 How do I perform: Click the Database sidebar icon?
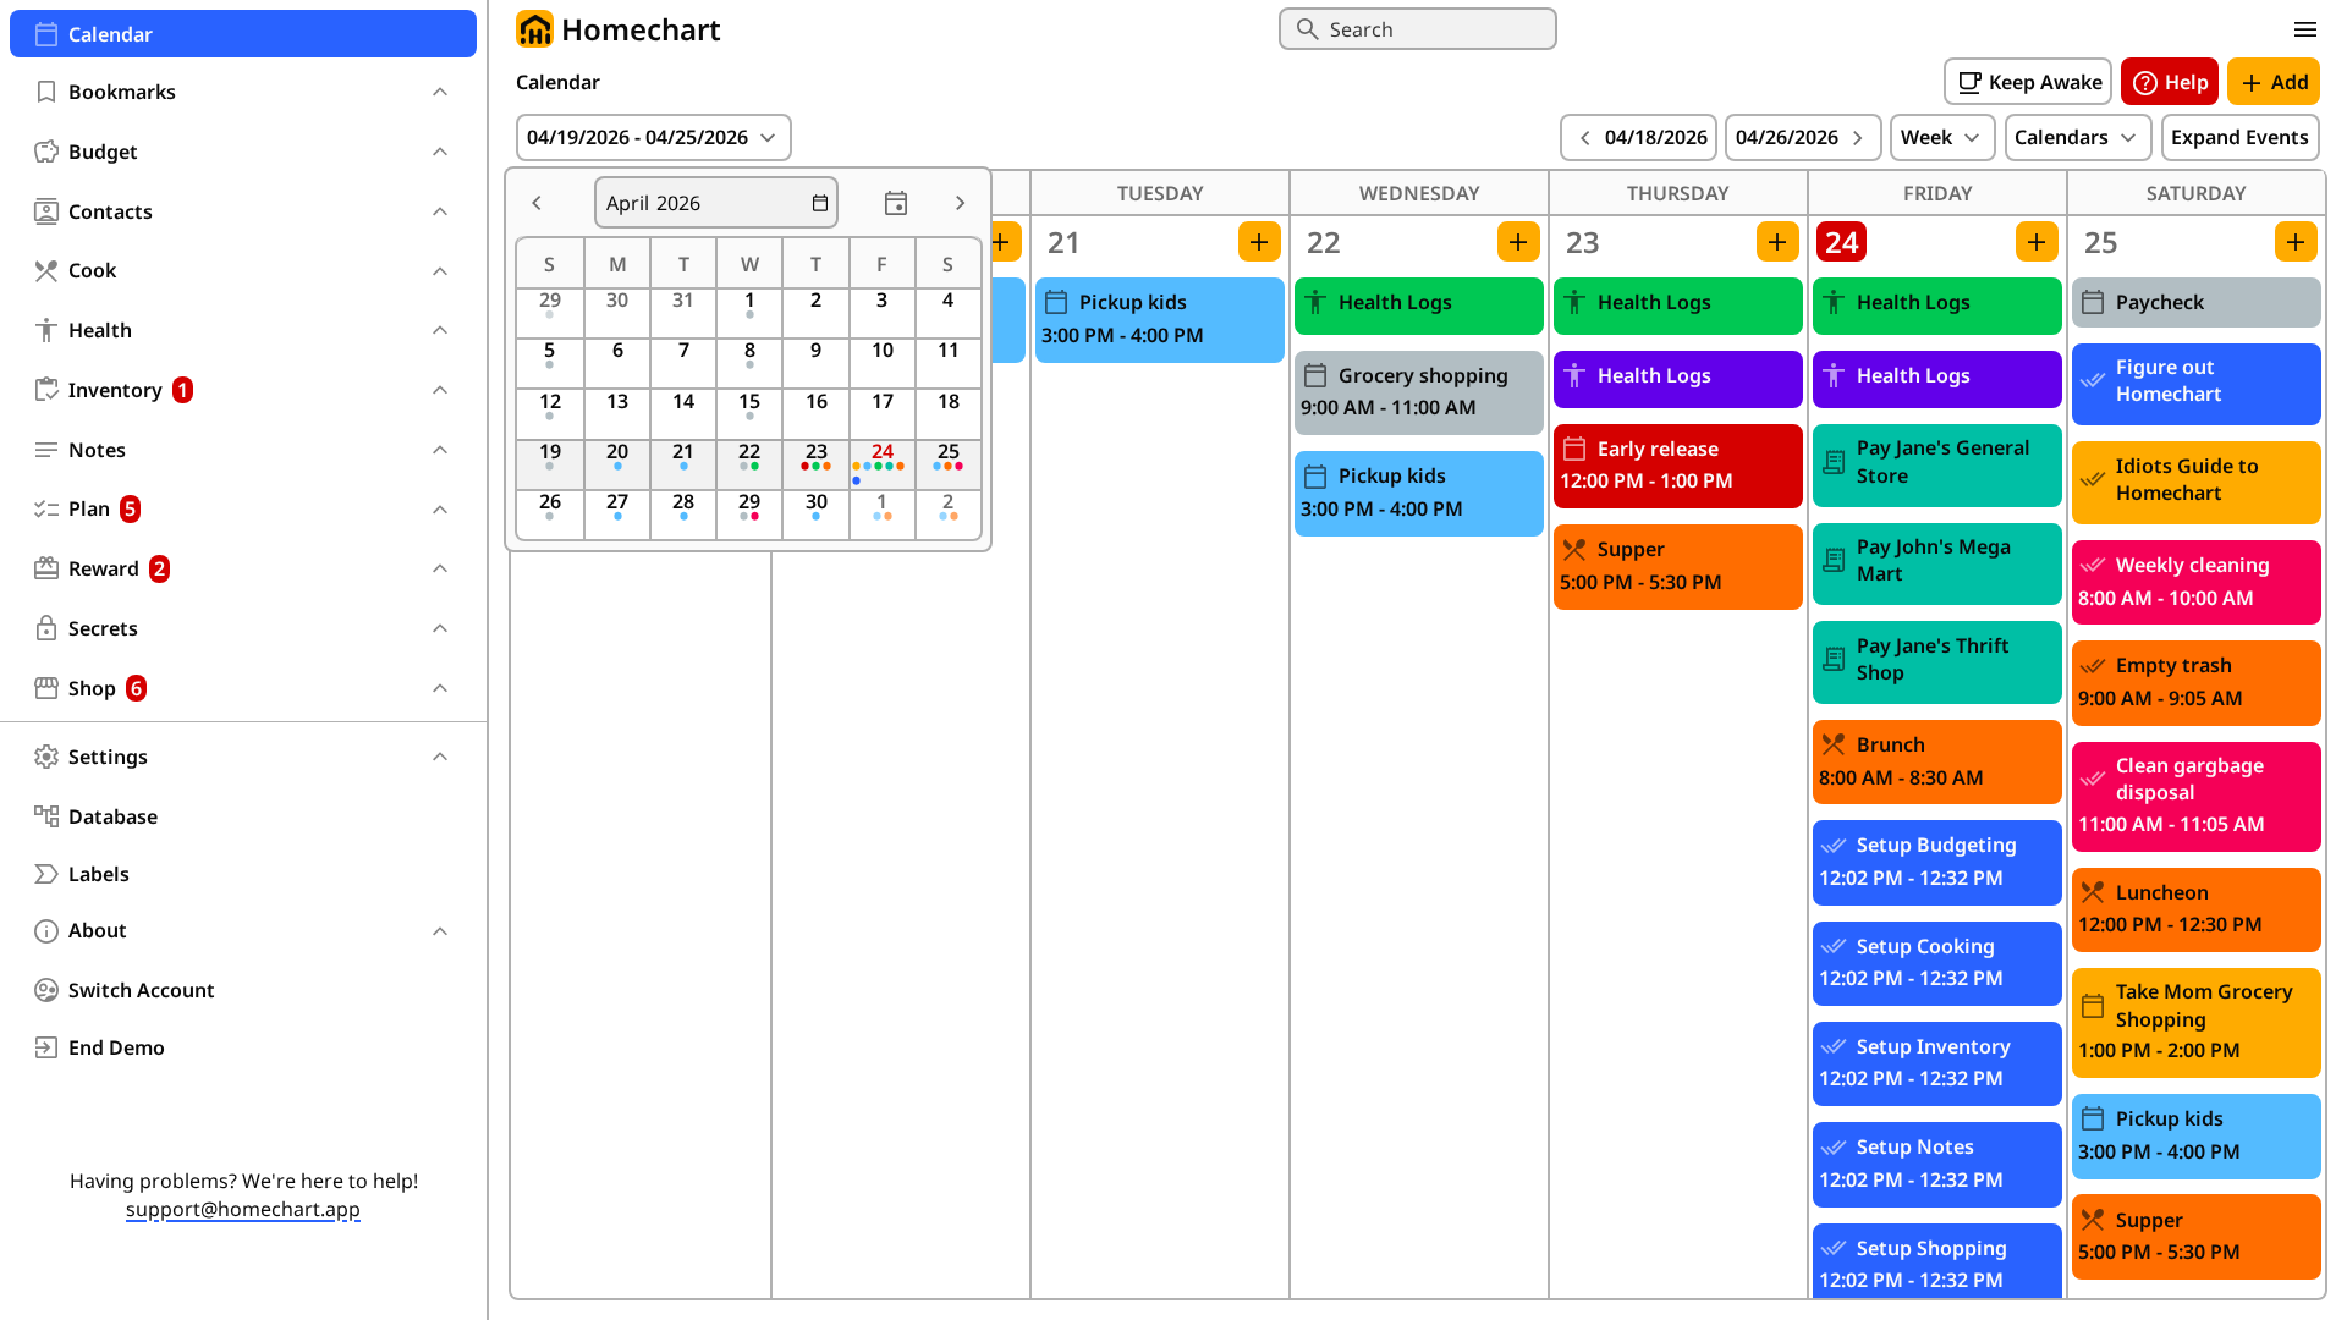tap(45, 816)
